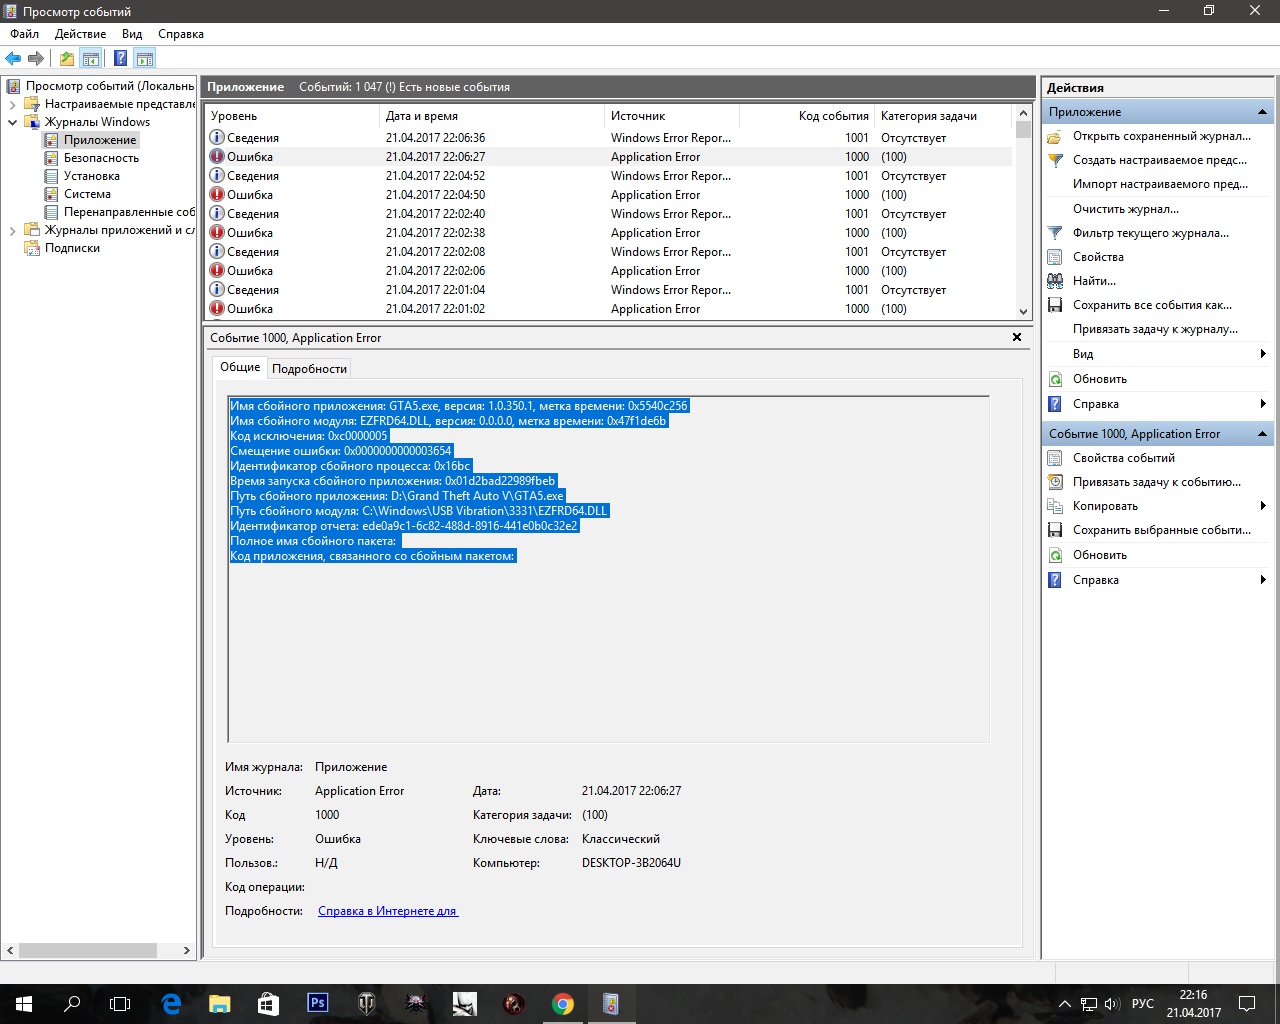The image size is (1280, 1024).
Task: Close the event details preview pane
Action: [x=1017, y=337]
